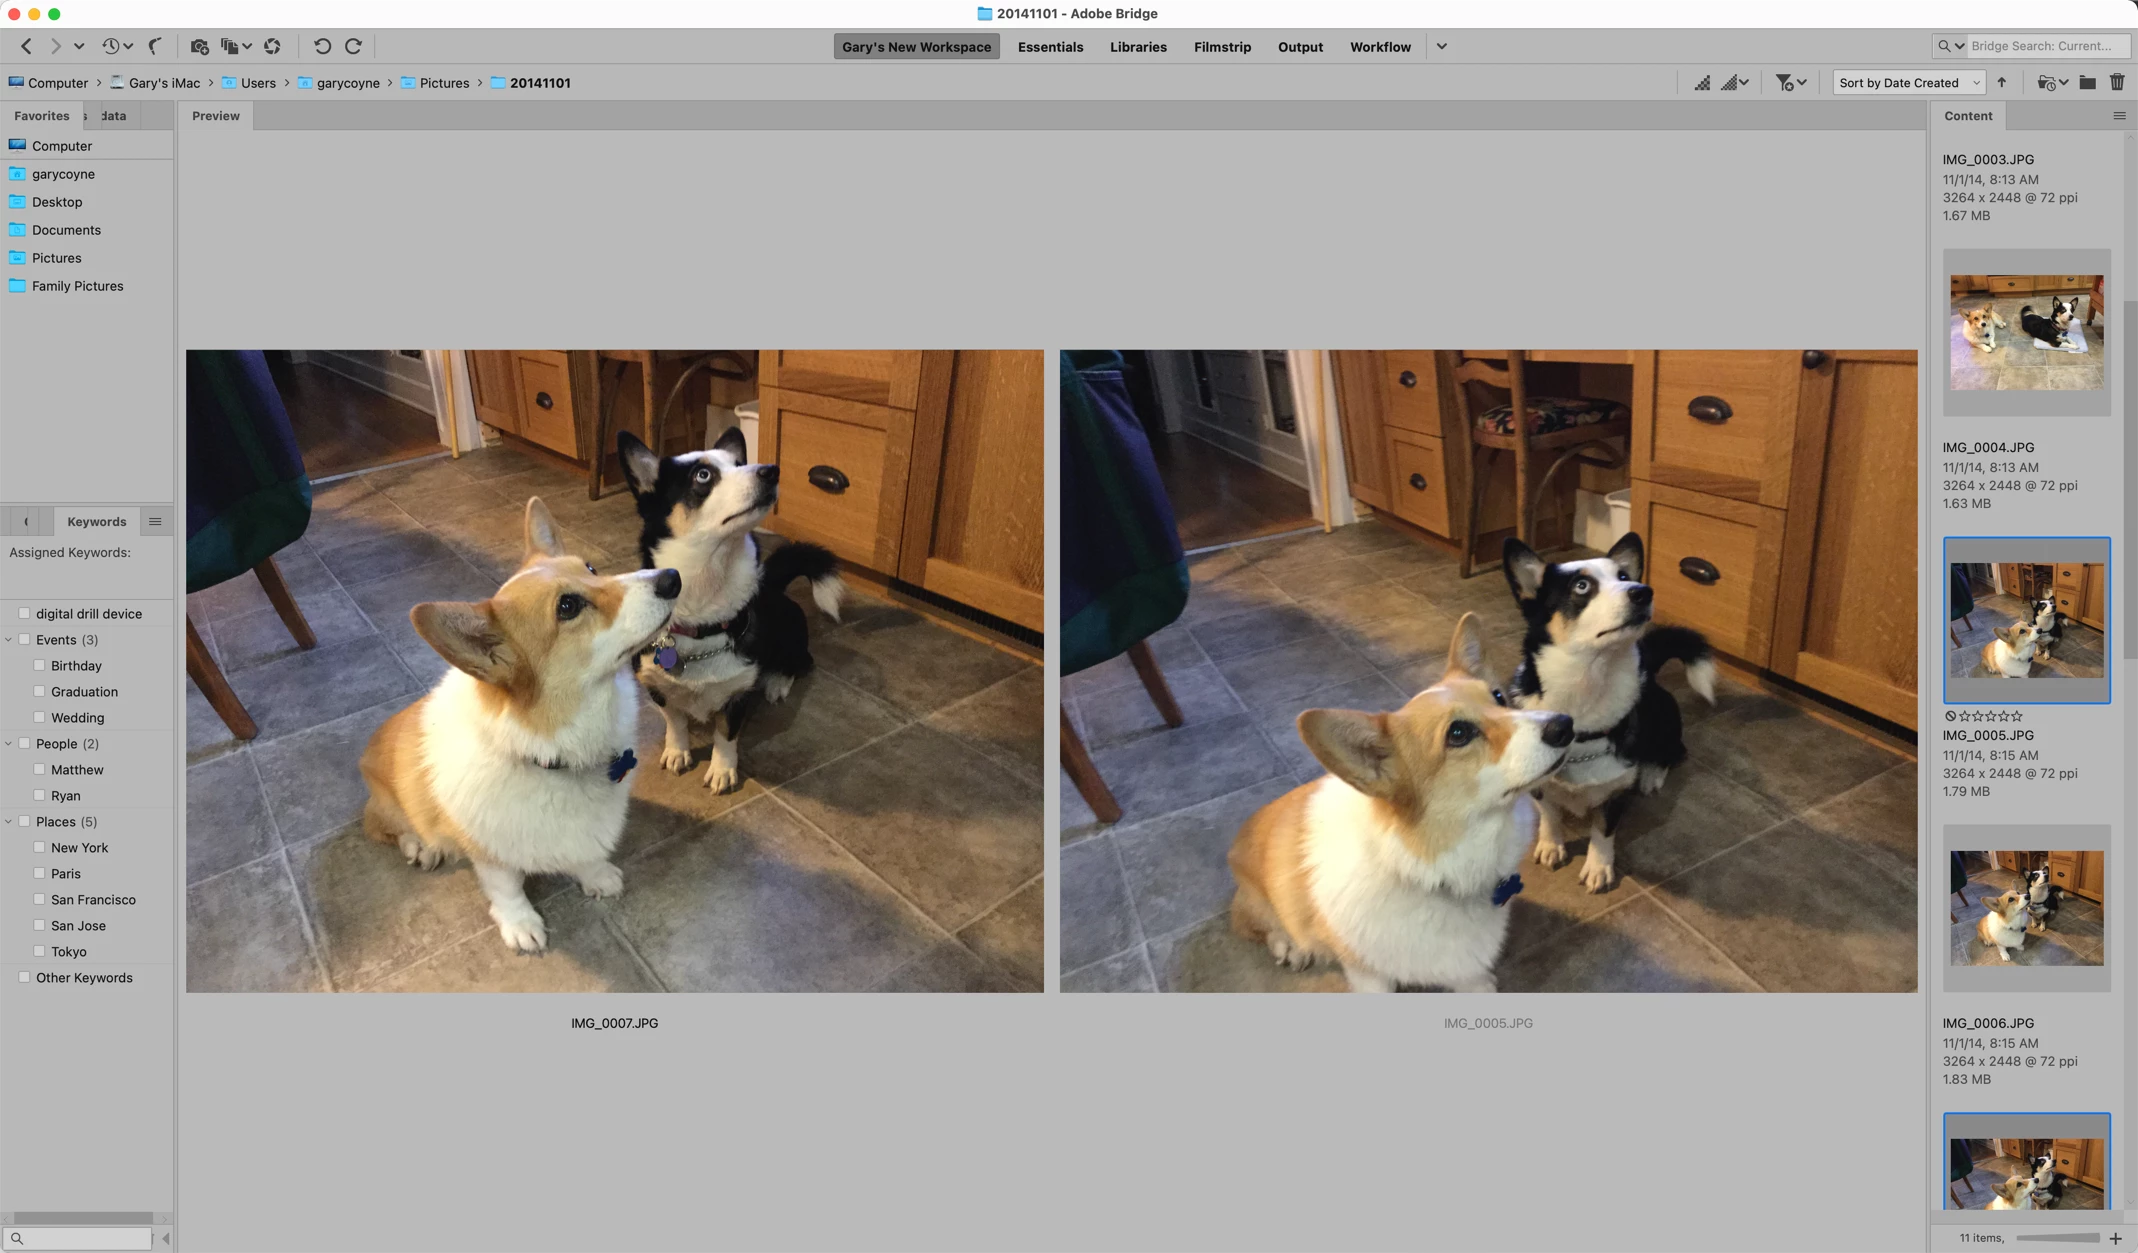Check the Birthday keyword checkbox
The width and height of the screenshot is (2138, 1253).
point(39,665)
